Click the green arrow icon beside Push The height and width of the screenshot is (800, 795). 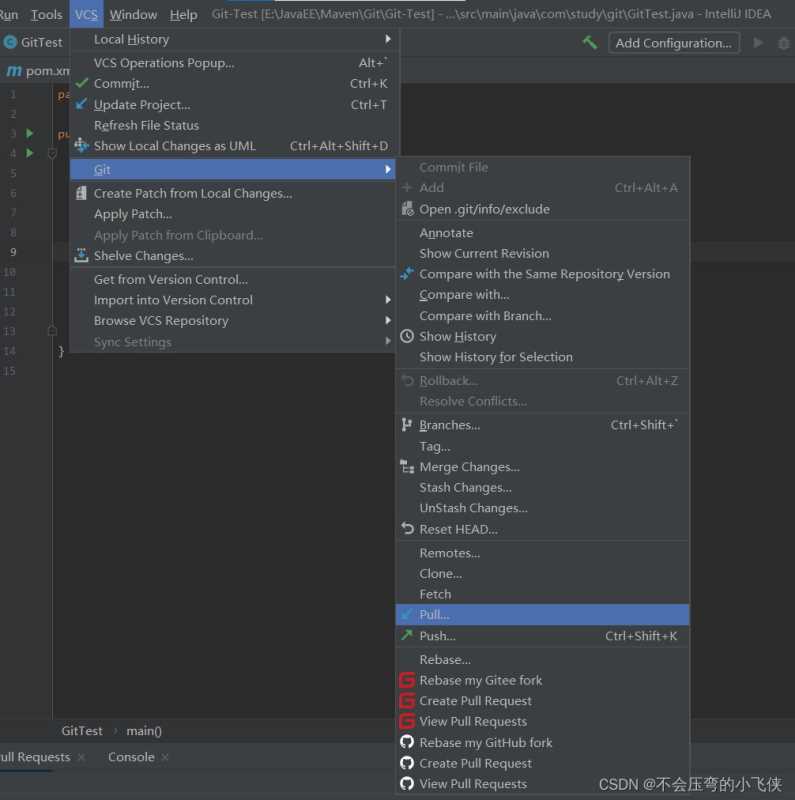click(x=407, y=635)
